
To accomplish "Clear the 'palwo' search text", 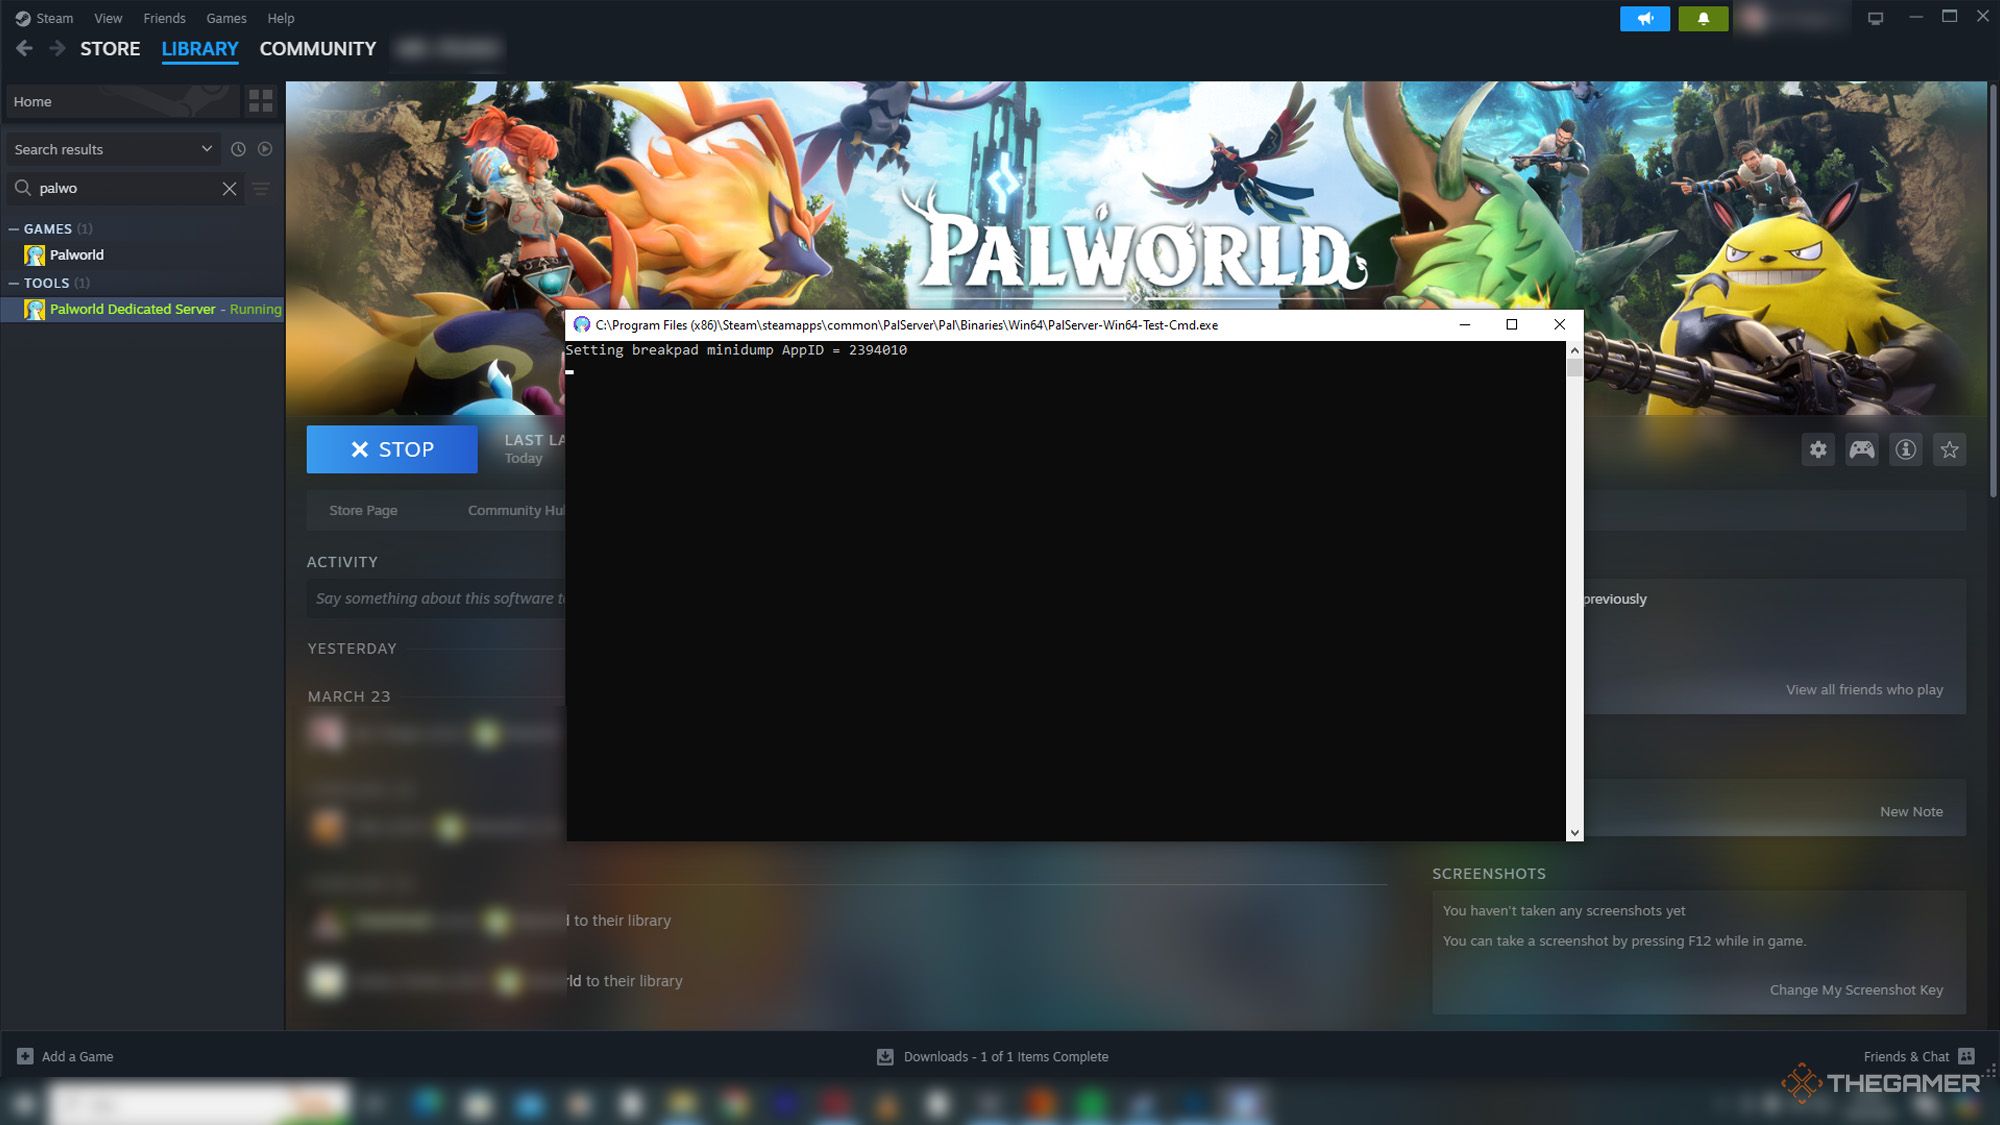I will click(x=229, y=188).
